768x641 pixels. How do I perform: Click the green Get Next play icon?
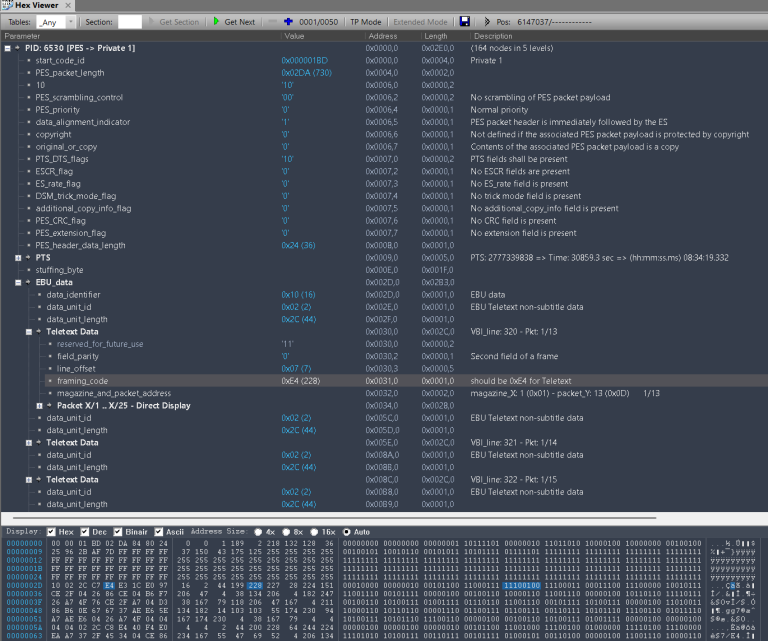click(216, 22)
